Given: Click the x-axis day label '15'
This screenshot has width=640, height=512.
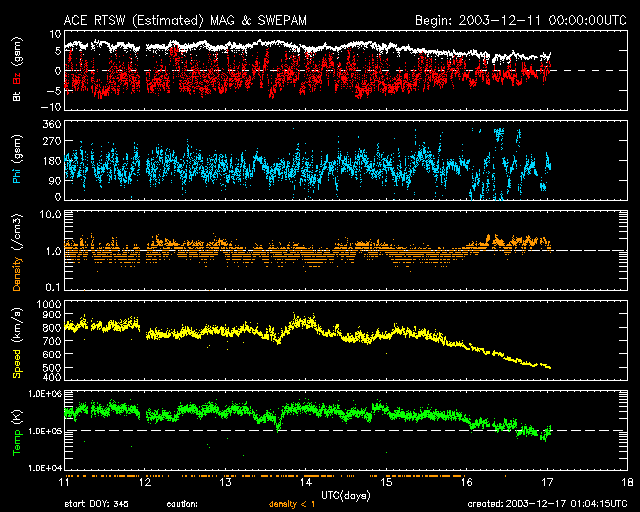Looking at the screenshot, I should point(386,482).
